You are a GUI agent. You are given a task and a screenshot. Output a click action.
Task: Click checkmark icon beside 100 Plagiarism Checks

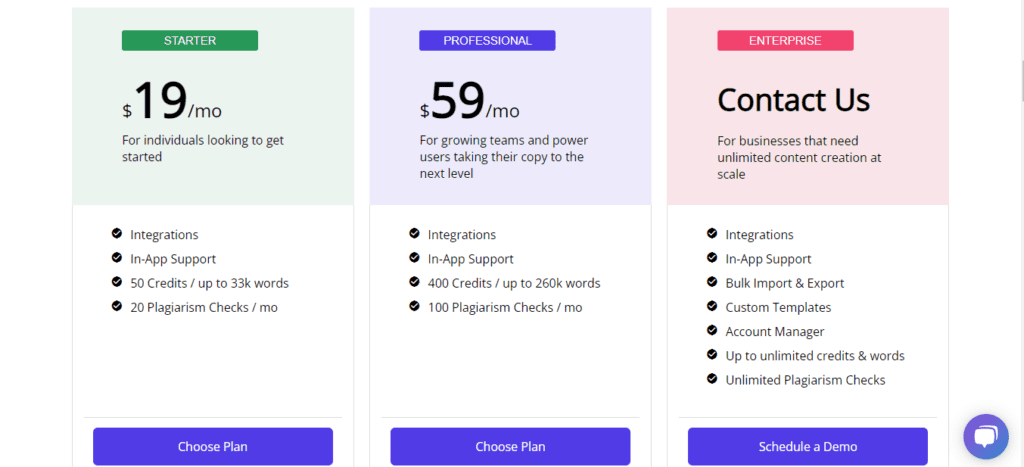414,306
